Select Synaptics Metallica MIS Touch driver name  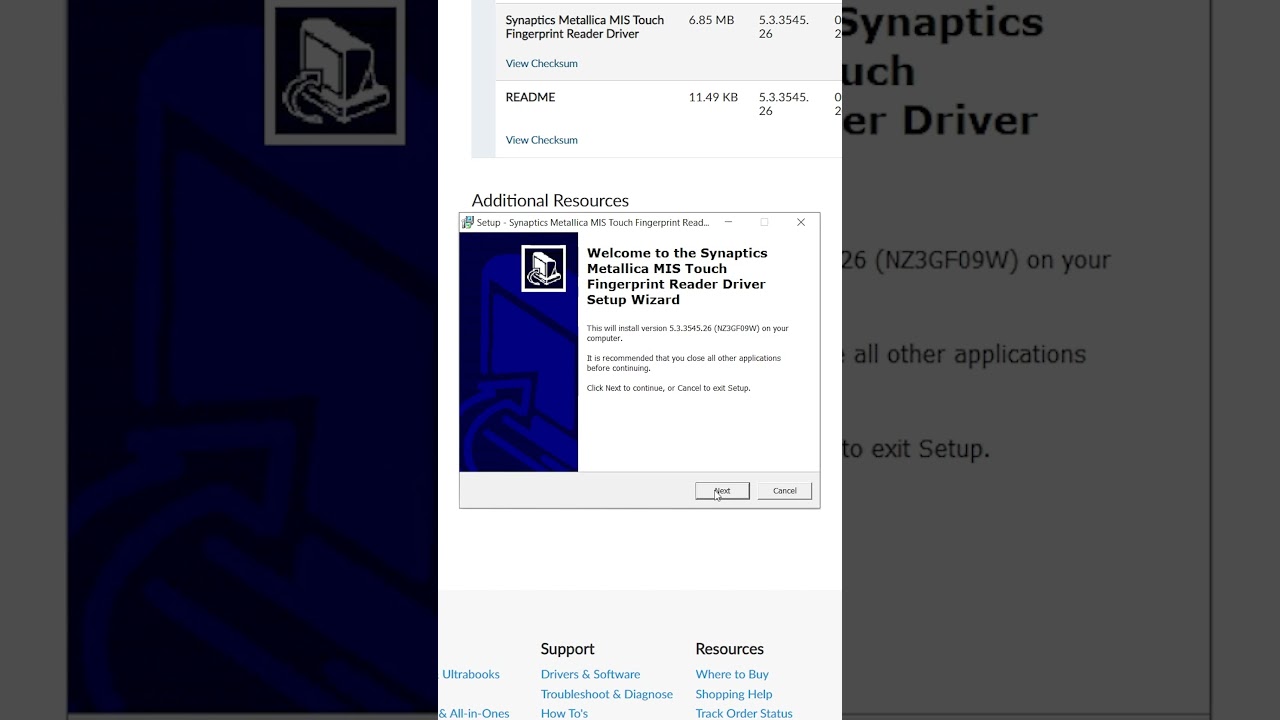[584, 27]
